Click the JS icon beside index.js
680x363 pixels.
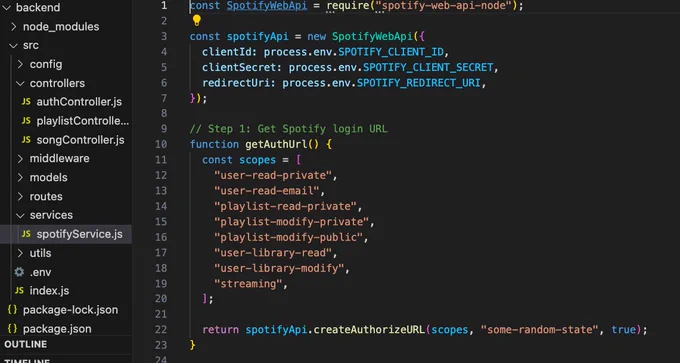pyautogui.click(x=19, y=291)
